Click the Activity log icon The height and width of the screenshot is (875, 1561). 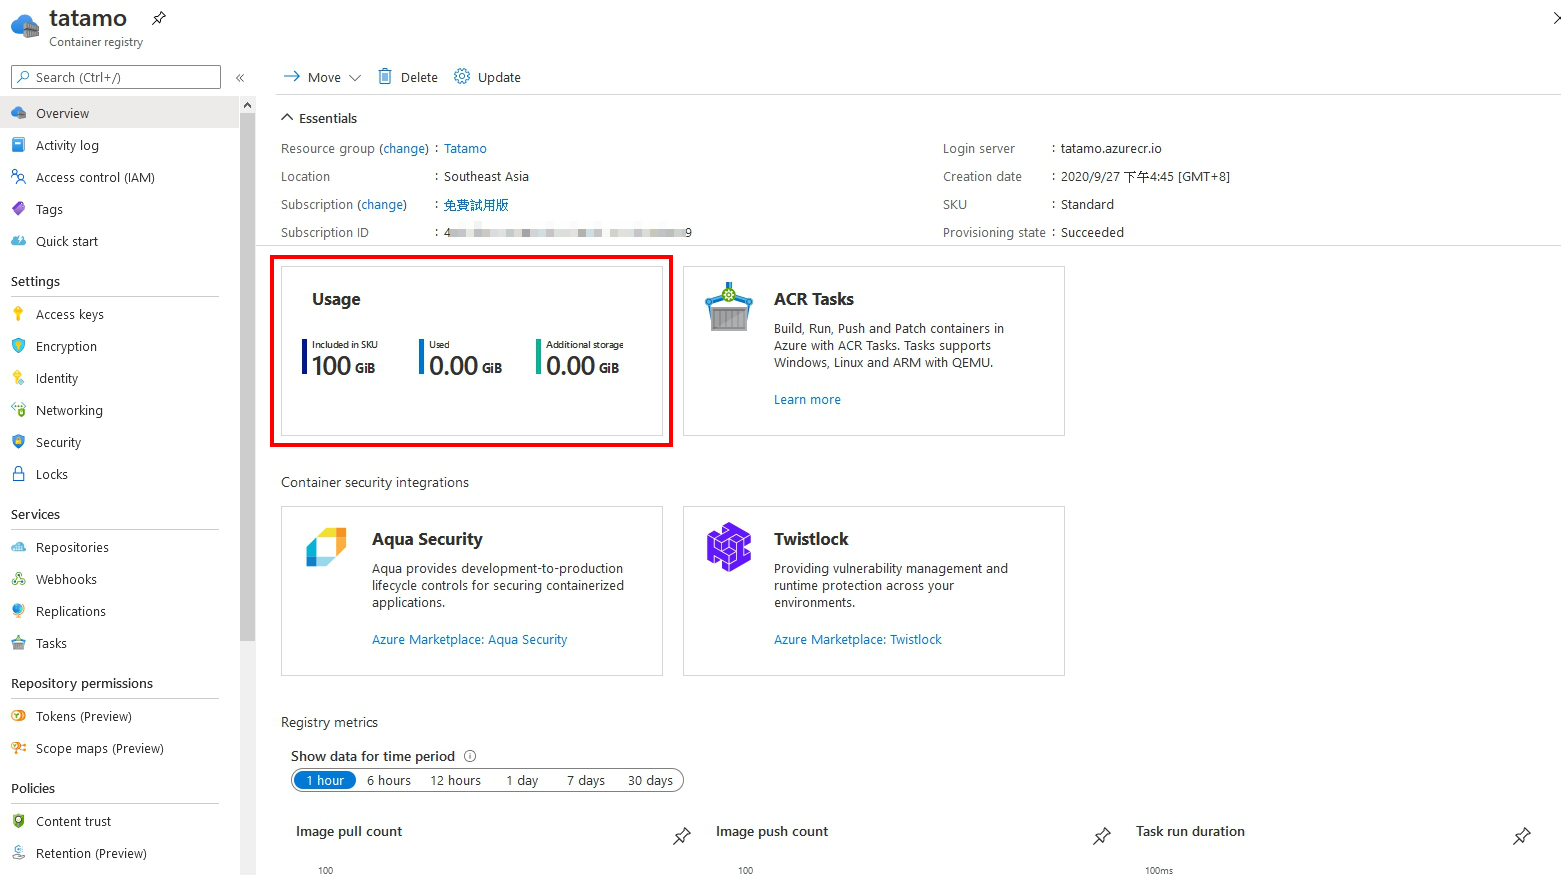[x=18, y=145]
